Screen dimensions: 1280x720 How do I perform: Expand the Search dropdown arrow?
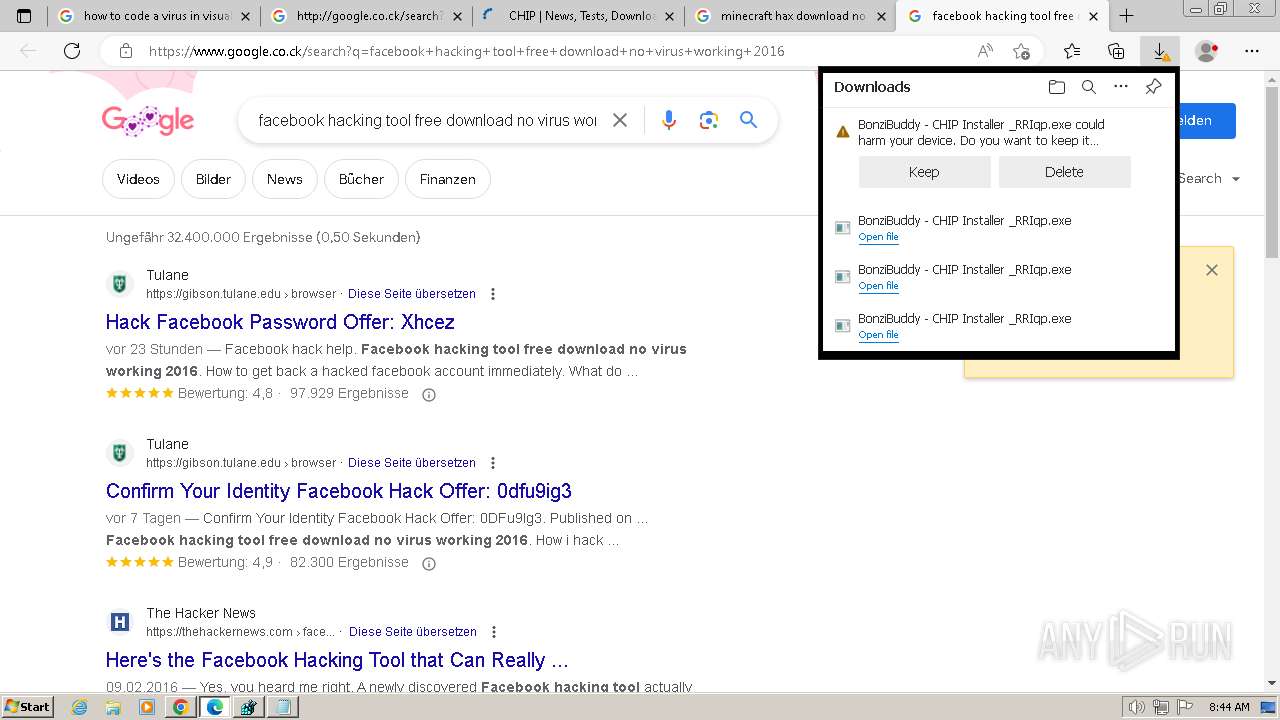[1236, 179]
